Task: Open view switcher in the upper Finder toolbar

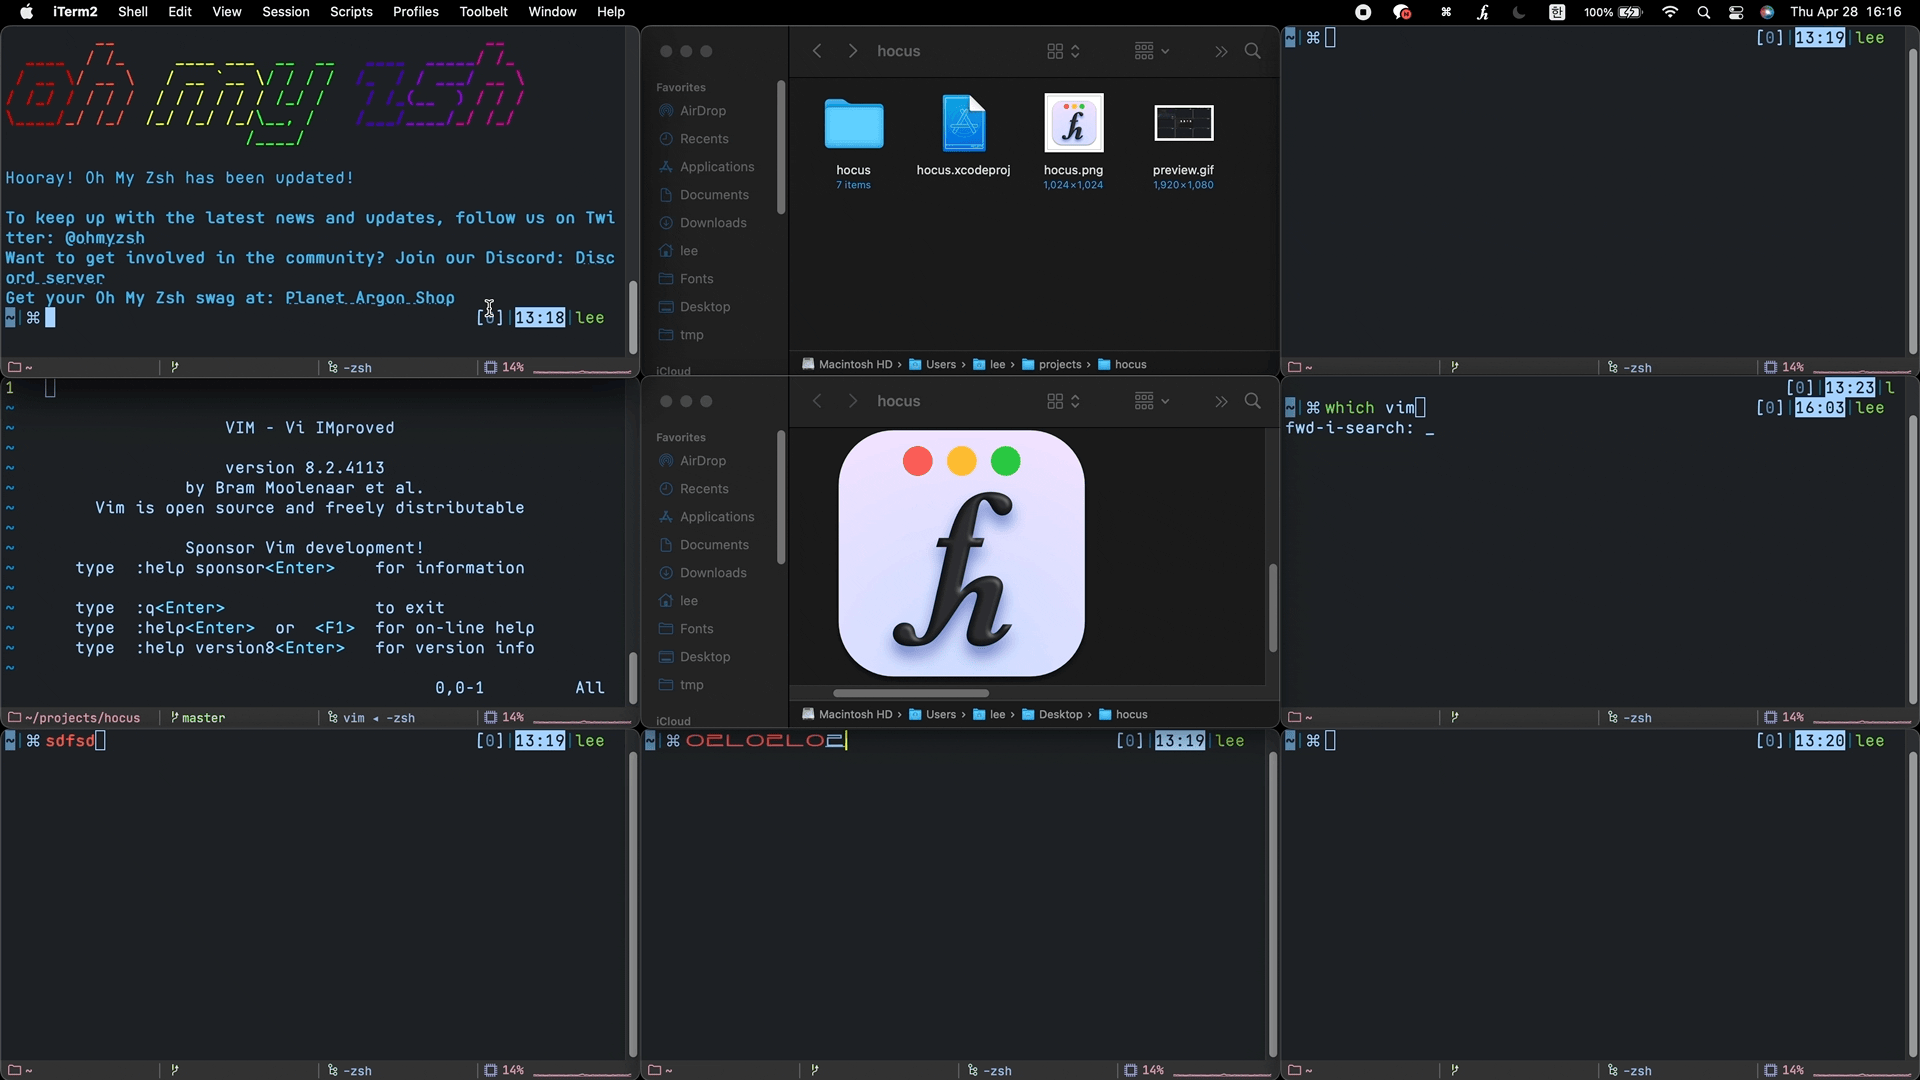Action: coord(1063,51)
